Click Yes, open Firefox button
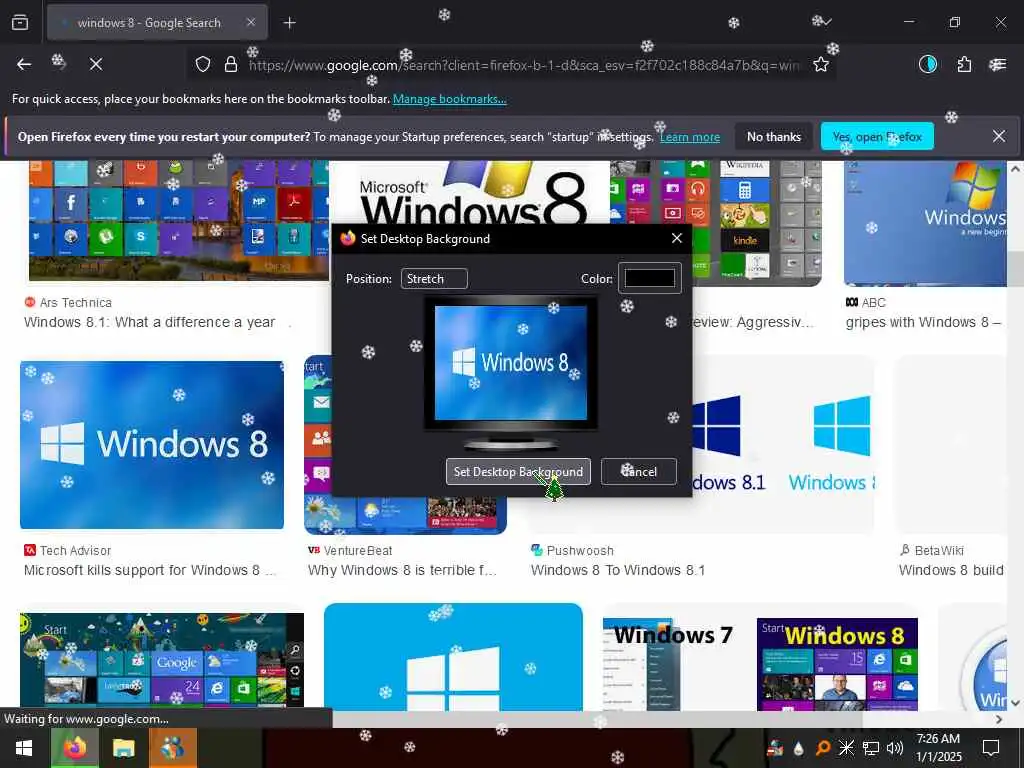 (x=877, y=136)
